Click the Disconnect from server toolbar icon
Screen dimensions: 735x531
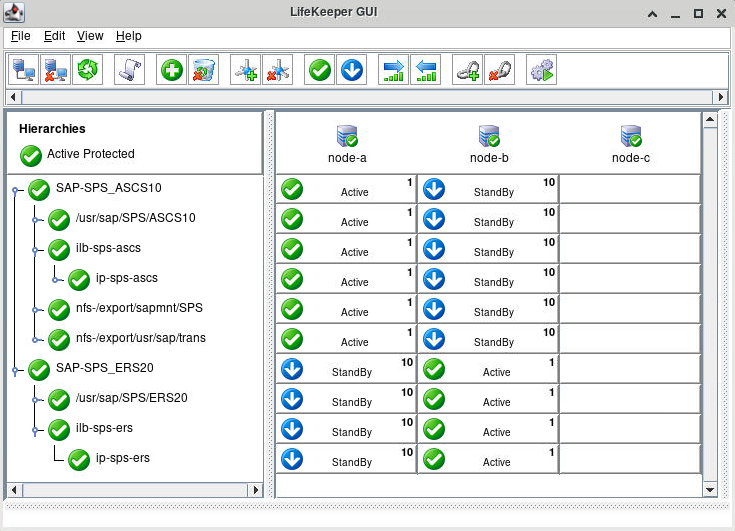(55, 70)
